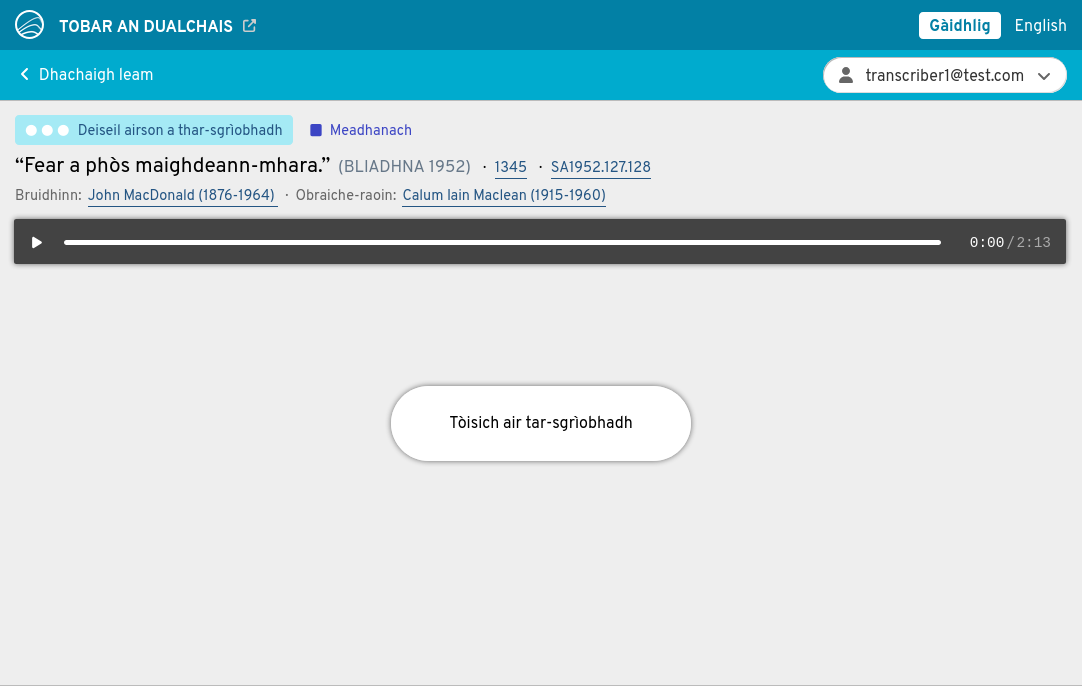The height and width of the screenshot is (686, 1082).
Task: Click the user avatar icon
Action: [846, 75]
